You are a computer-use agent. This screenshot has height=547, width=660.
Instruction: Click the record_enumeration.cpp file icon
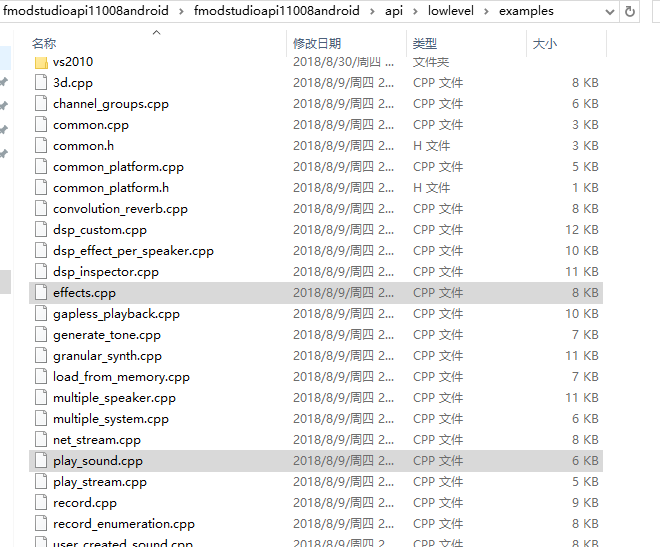click(41, 524)
